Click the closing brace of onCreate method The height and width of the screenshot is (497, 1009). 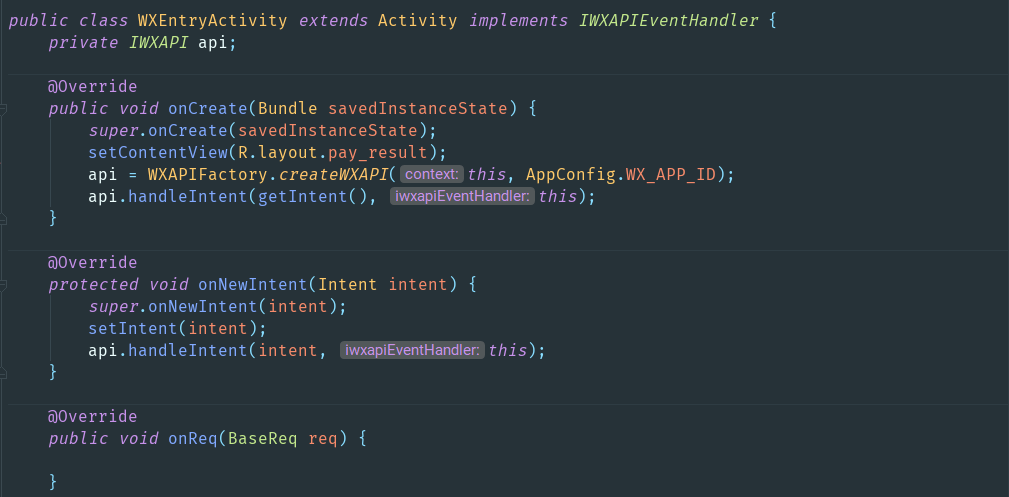click(x=53, y=218)
